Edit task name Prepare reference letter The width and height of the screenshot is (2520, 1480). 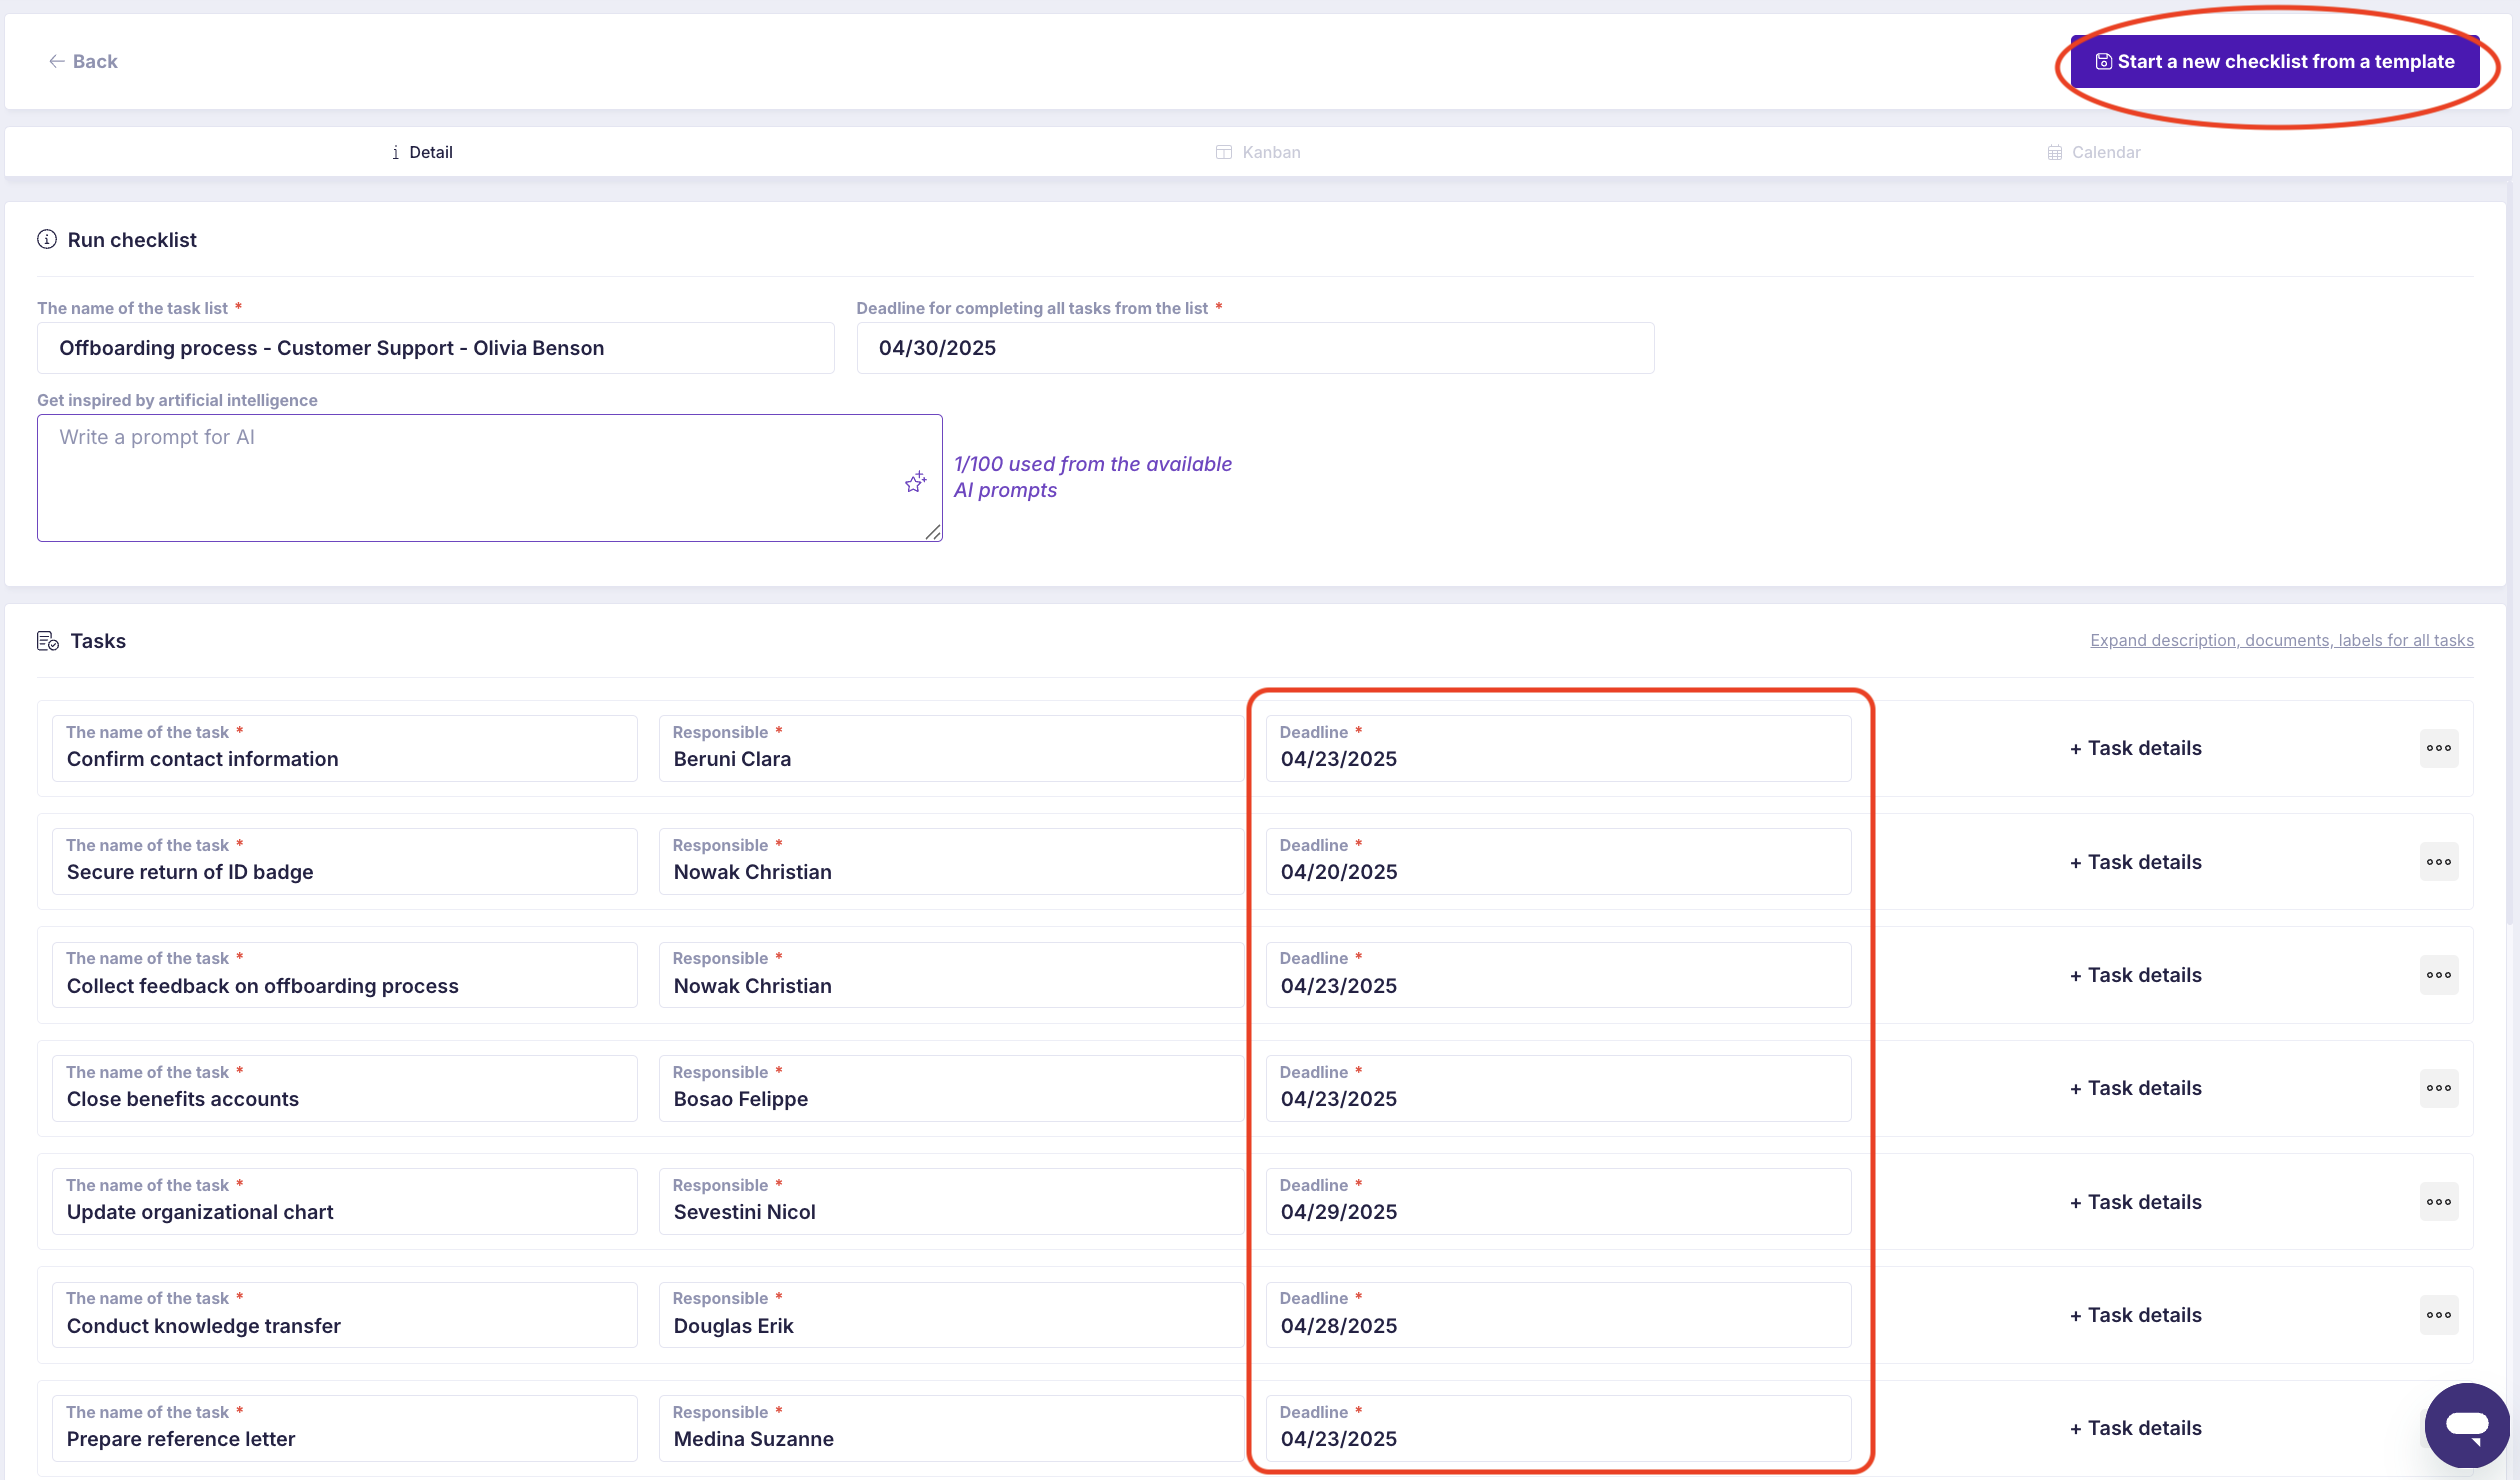[345, 1428]
